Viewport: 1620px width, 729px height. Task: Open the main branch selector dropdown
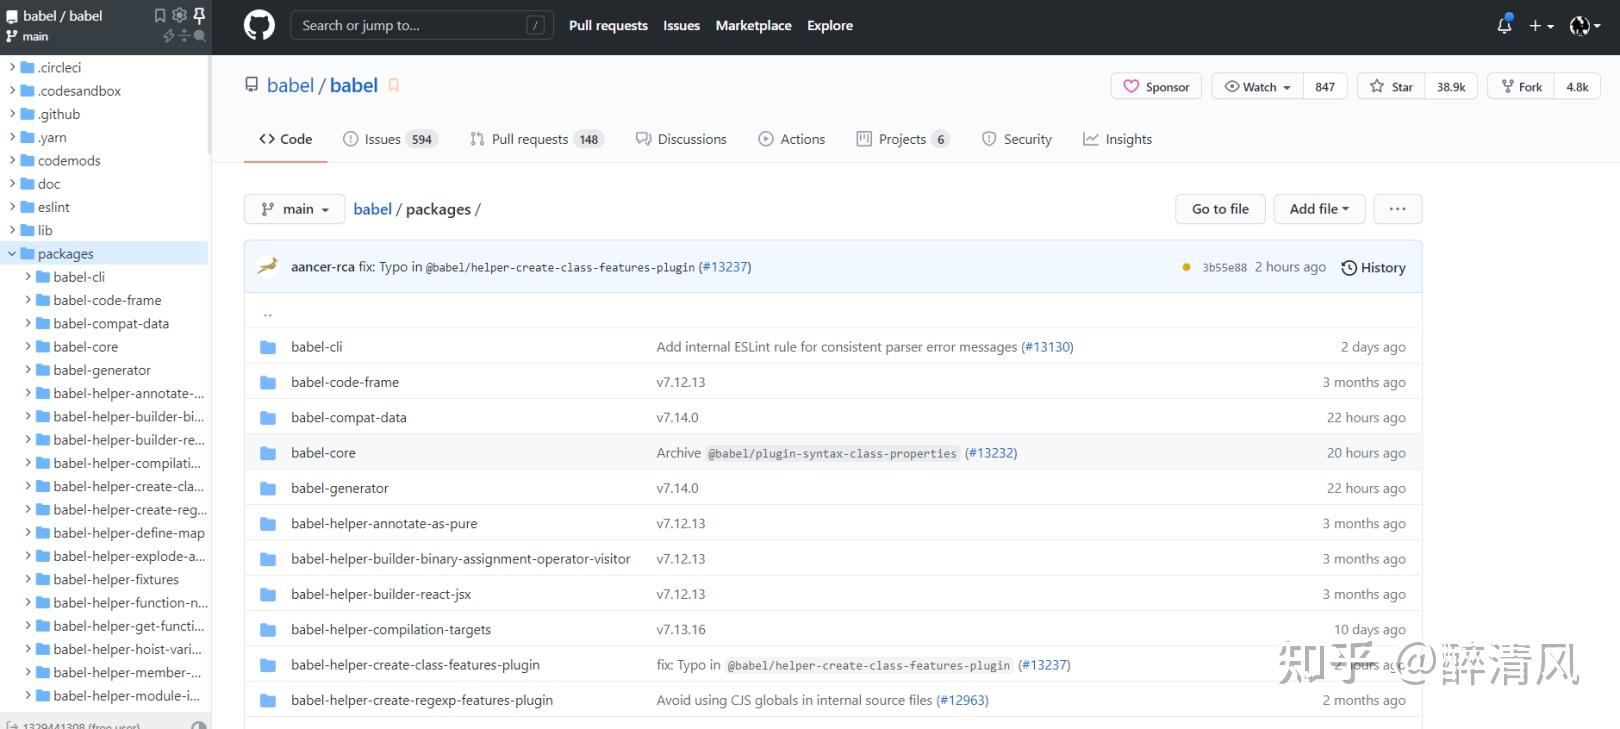click(295, 209)
